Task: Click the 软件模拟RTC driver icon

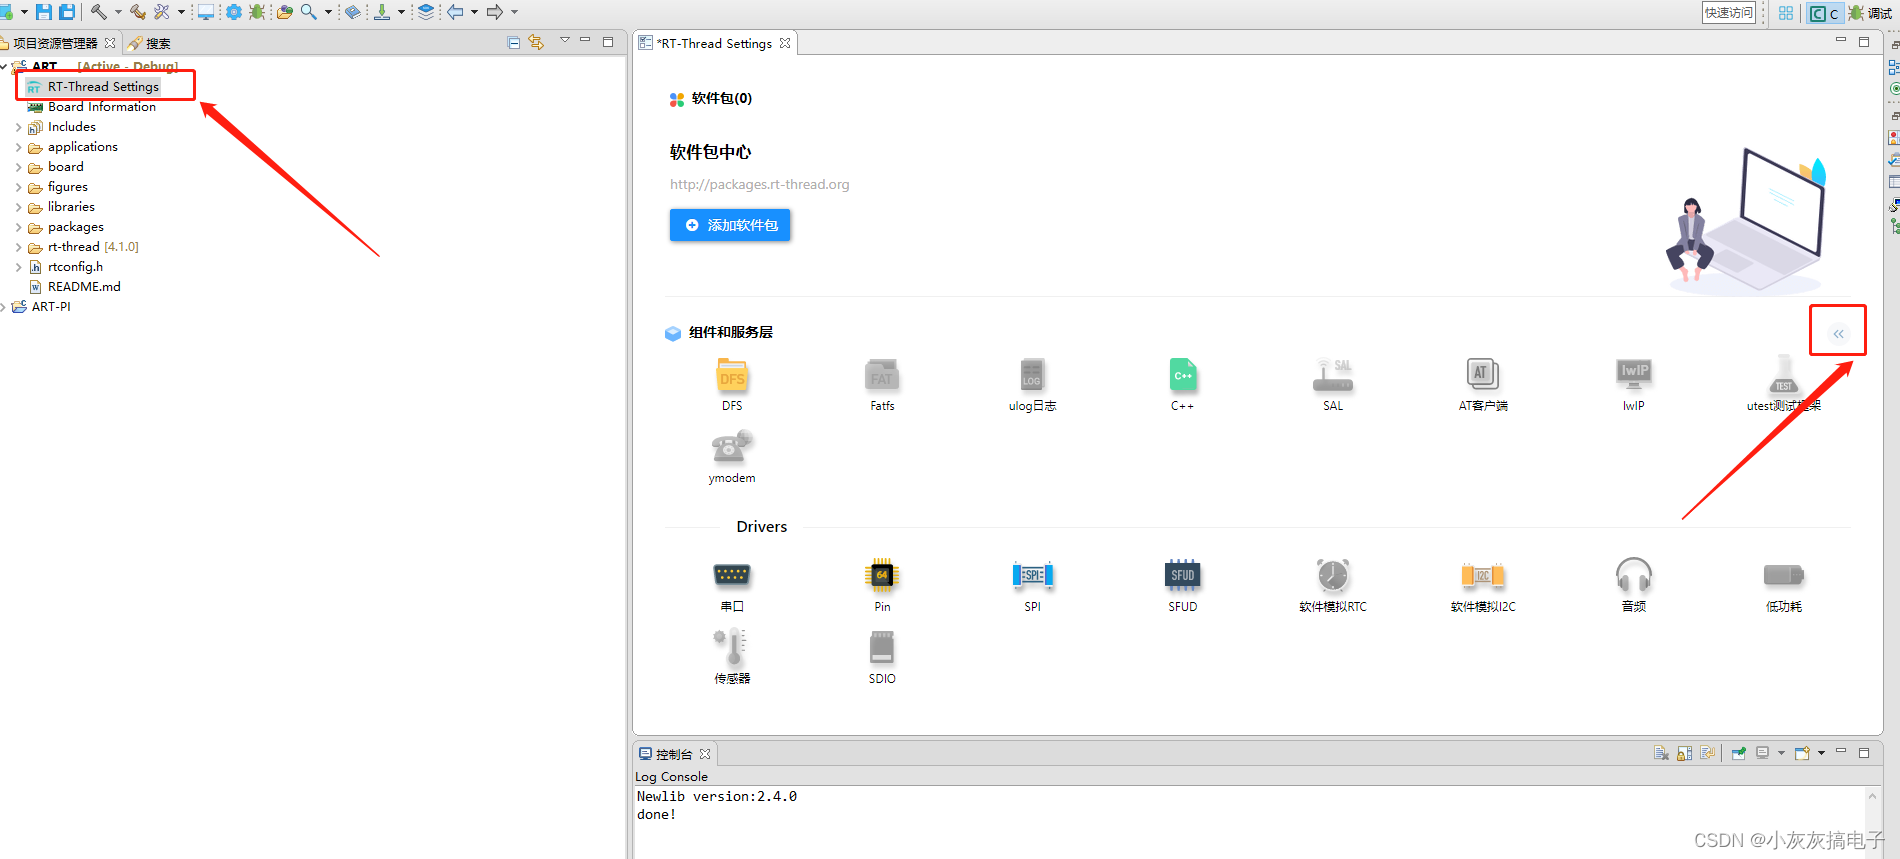Action: click(1333, 576)
